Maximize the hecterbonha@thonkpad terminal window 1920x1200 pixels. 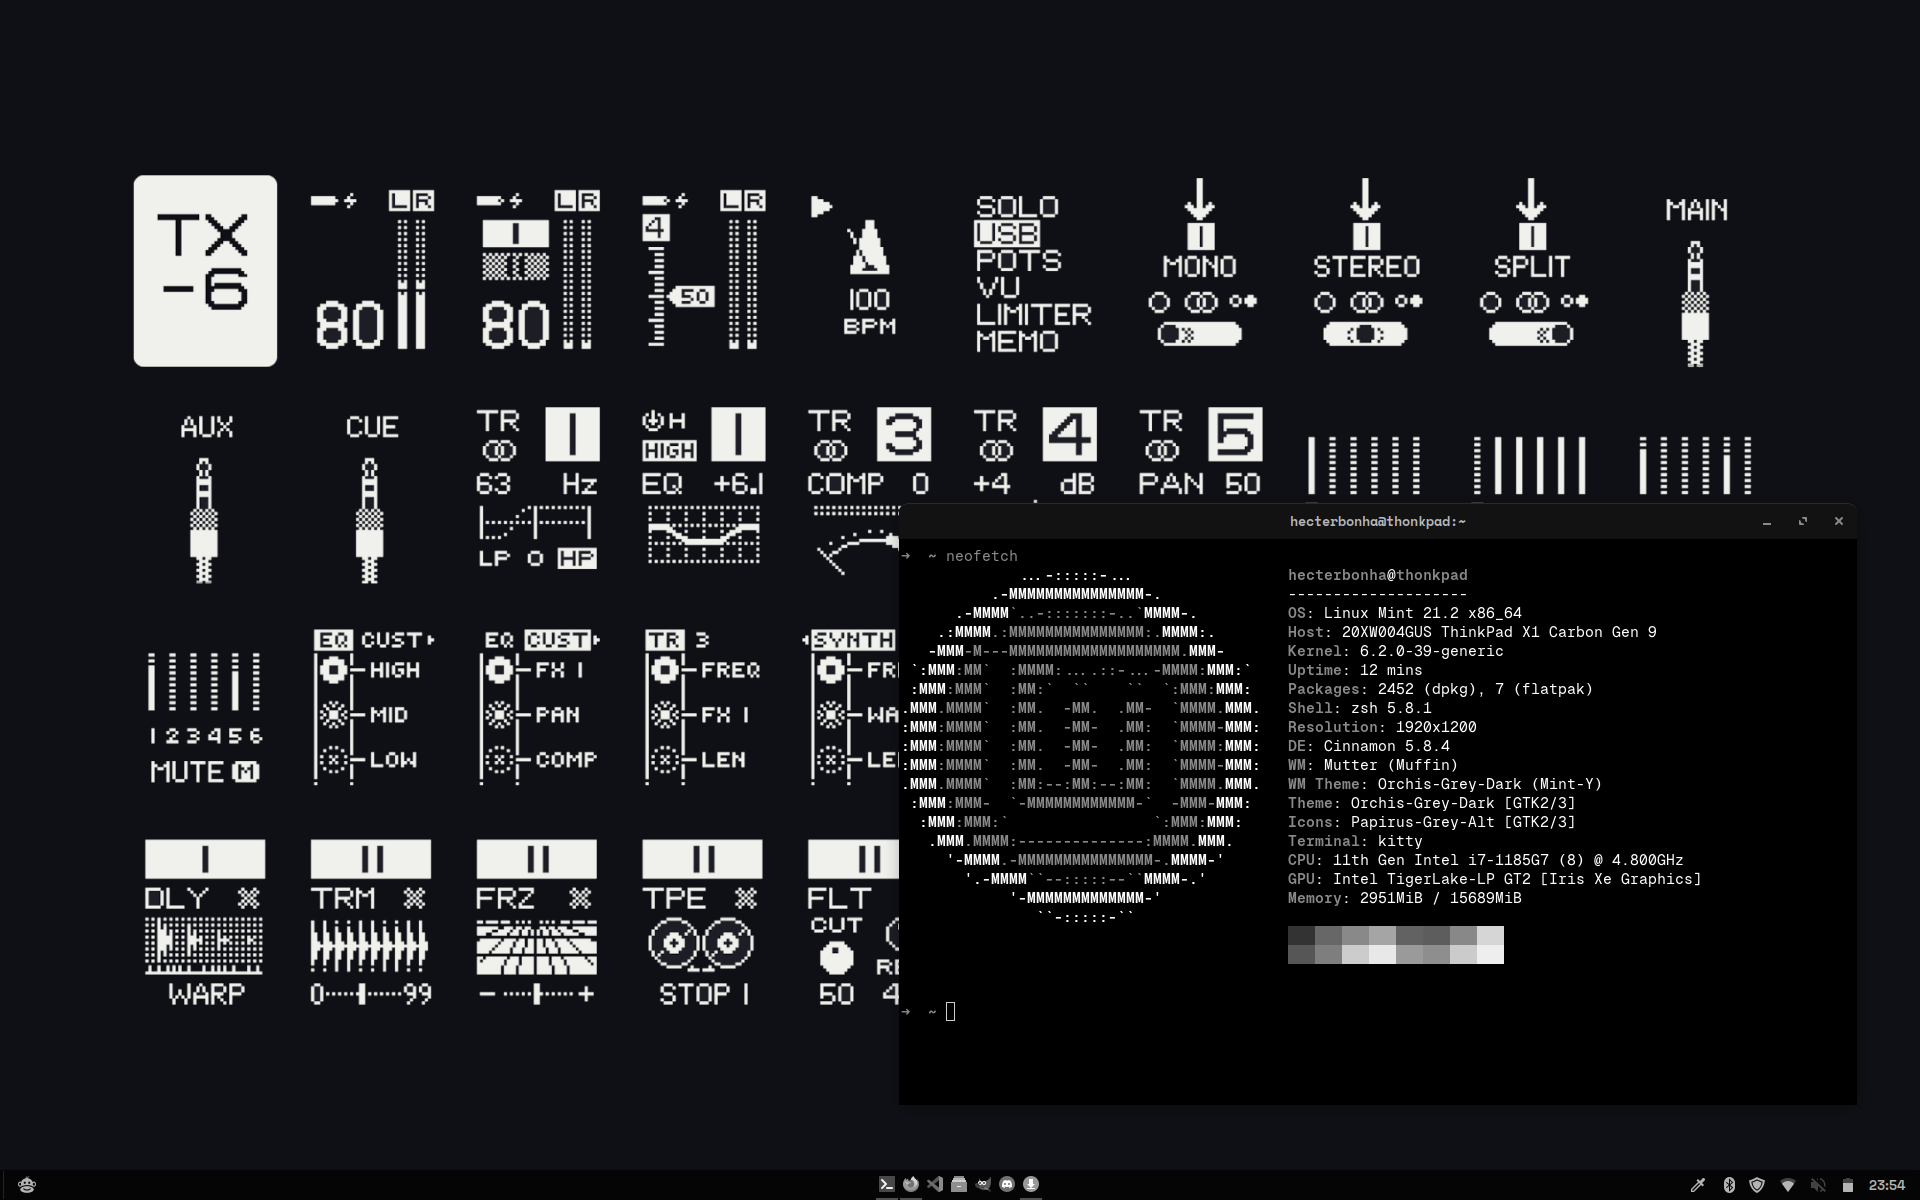pos(1803,522)
